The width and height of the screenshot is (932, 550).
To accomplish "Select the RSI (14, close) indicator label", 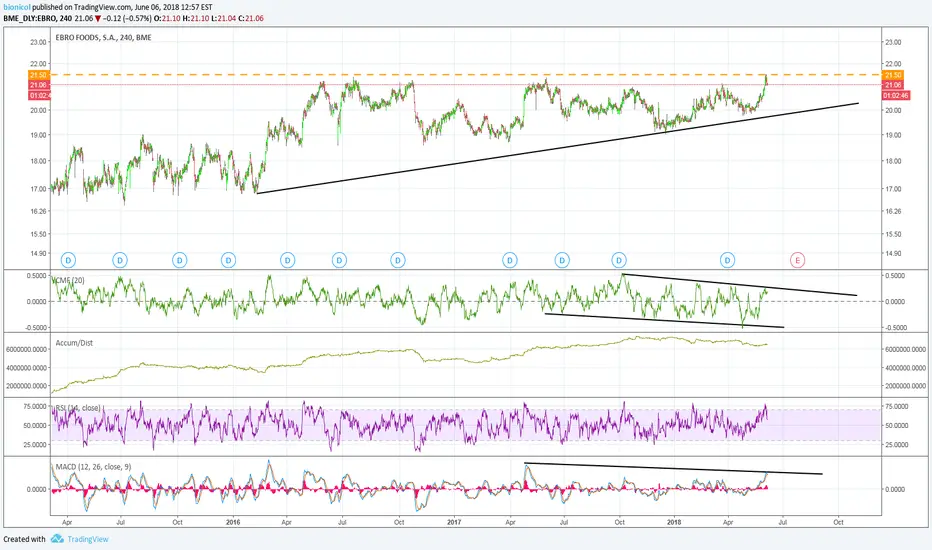I will click(x=77, y=408).
